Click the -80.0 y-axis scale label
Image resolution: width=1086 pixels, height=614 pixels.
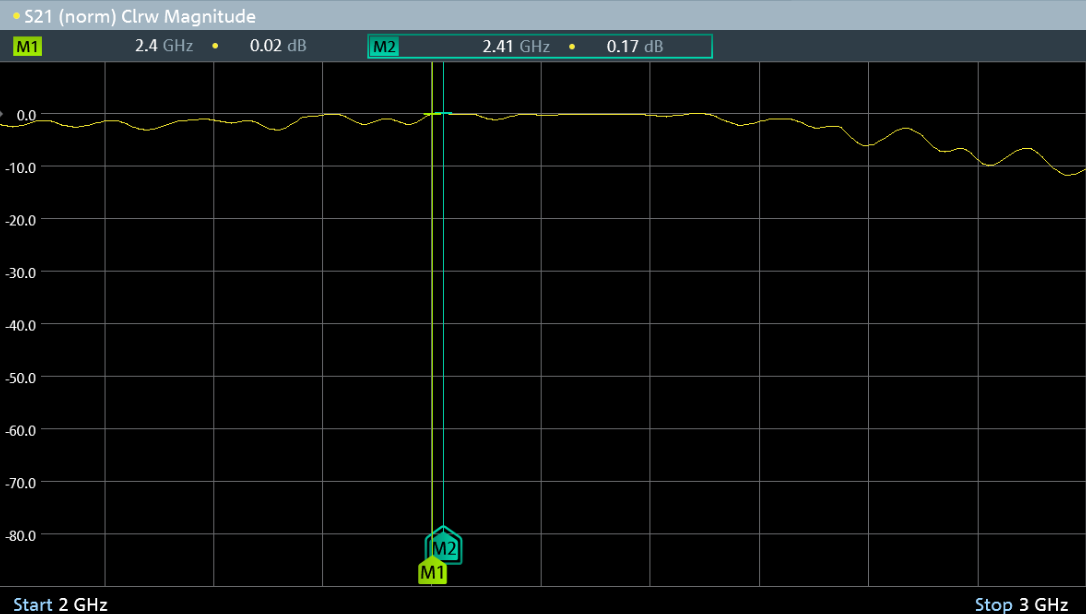click(x=21, y=534)
